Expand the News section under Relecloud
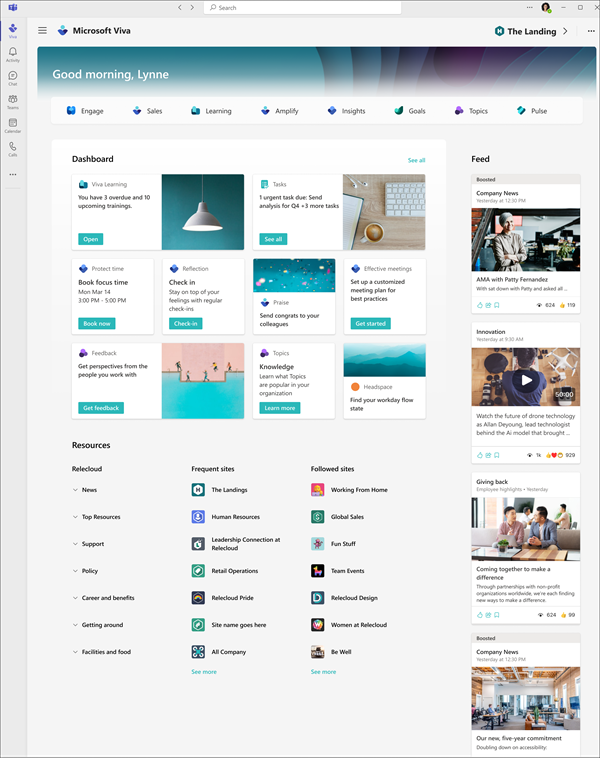The width and height of the screenshot is (600, 758). (75, 490)
